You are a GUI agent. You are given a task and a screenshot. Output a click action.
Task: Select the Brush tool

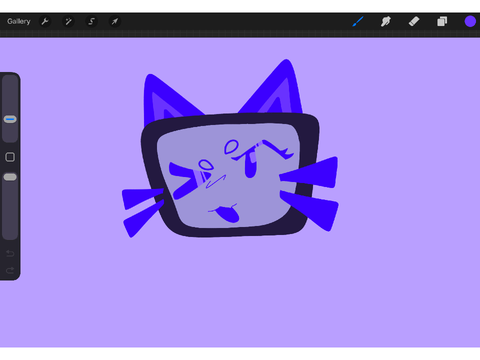358,22
